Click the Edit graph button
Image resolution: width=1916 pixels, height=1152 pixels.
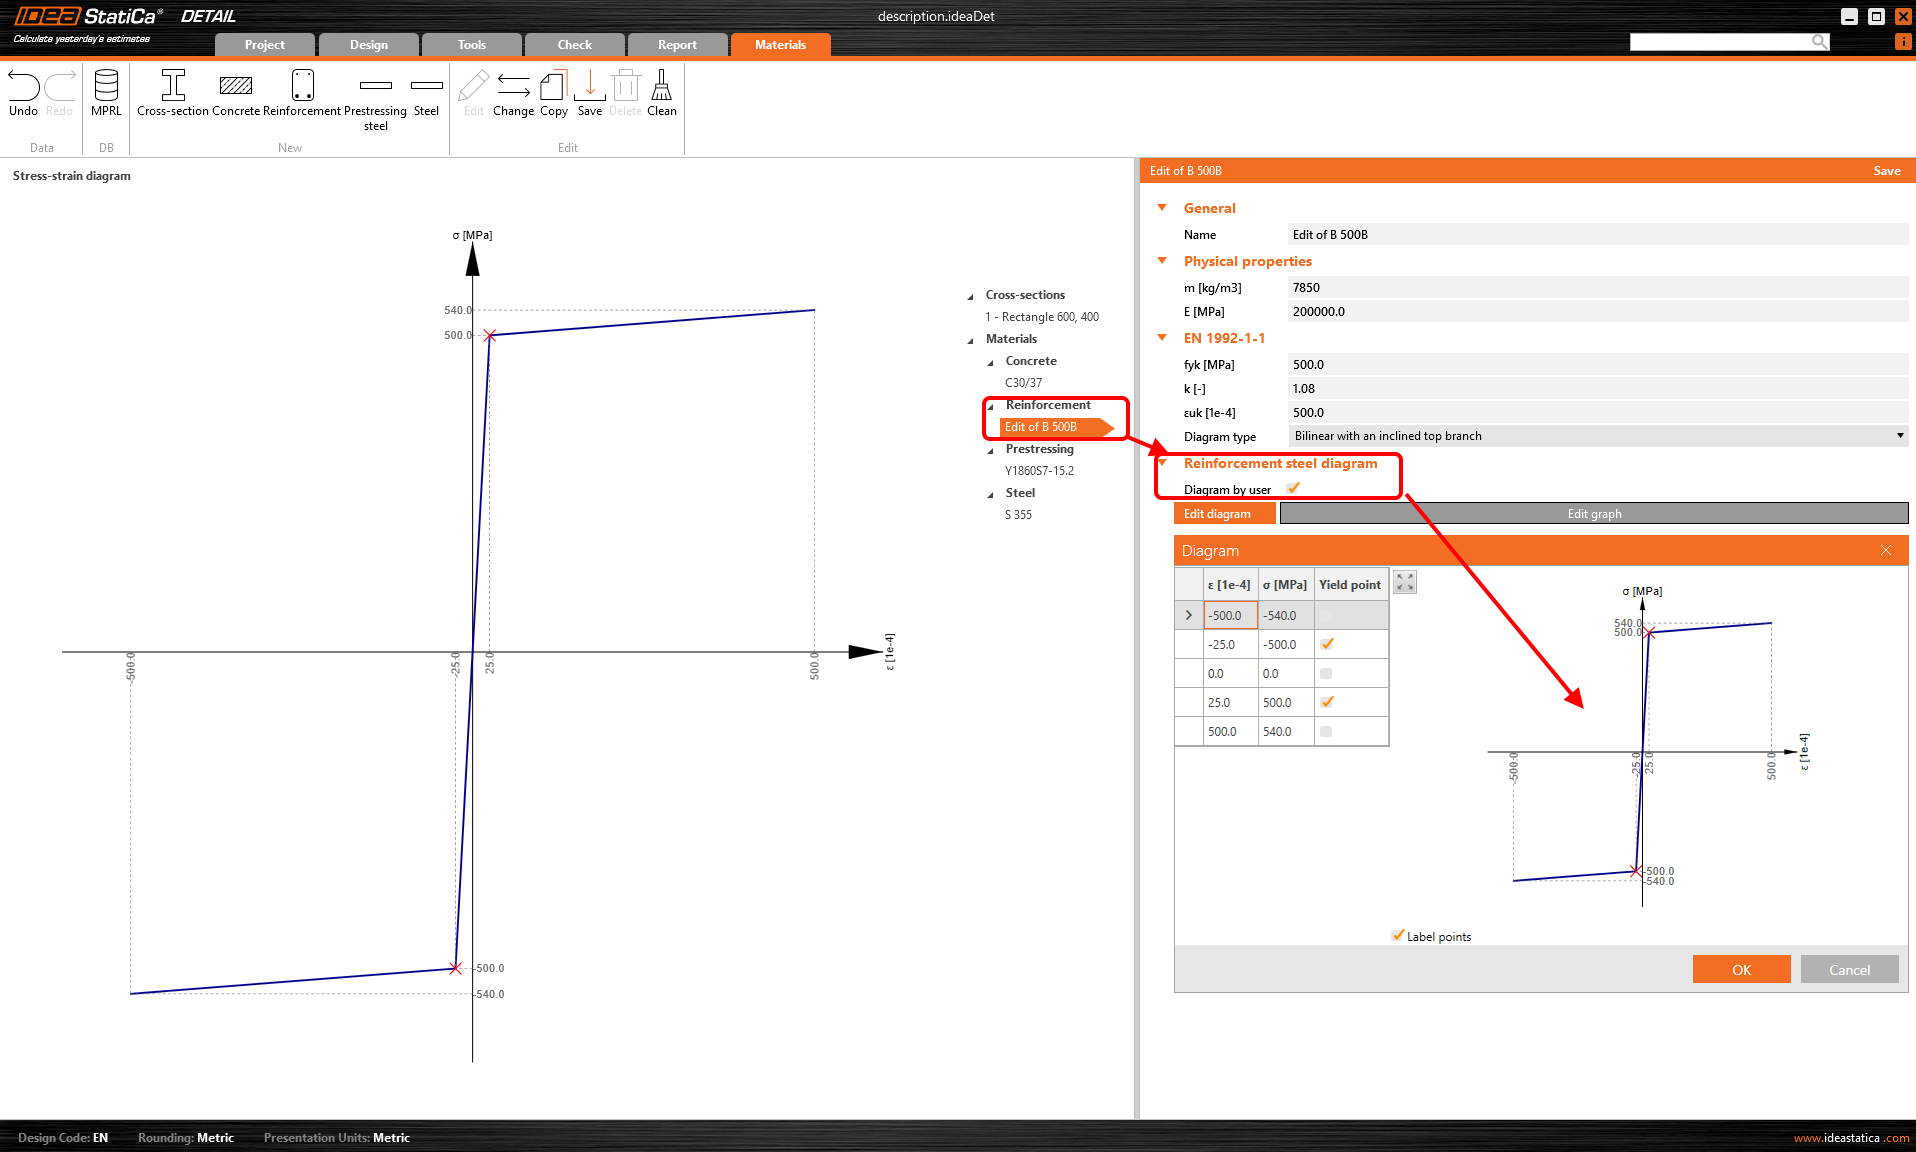1594,514
